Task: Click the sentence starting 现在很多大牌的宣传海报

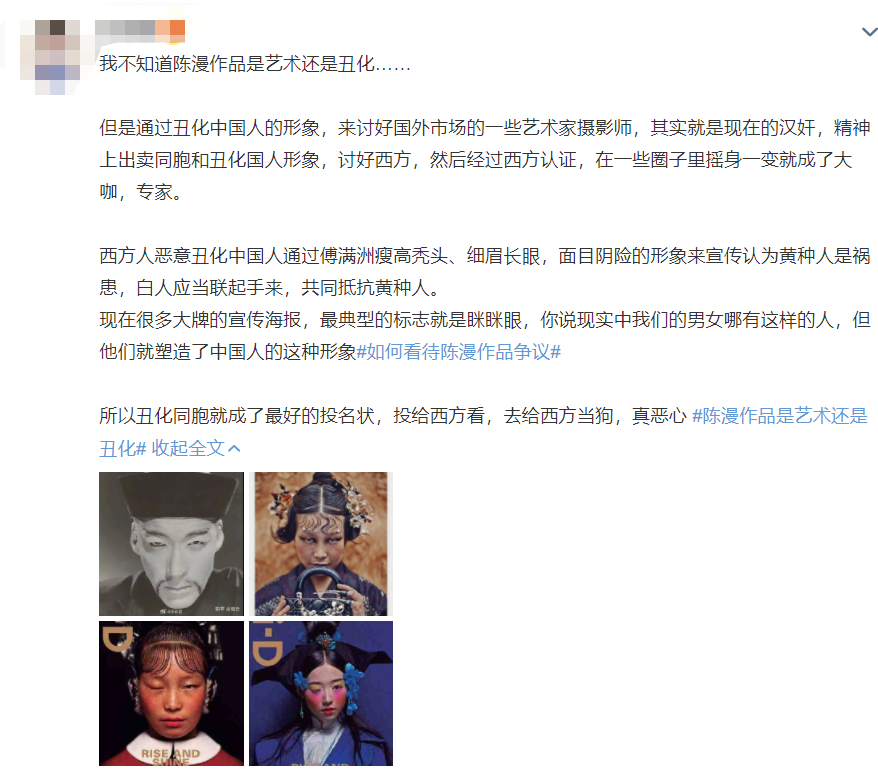Action: (x=485, y=336)
